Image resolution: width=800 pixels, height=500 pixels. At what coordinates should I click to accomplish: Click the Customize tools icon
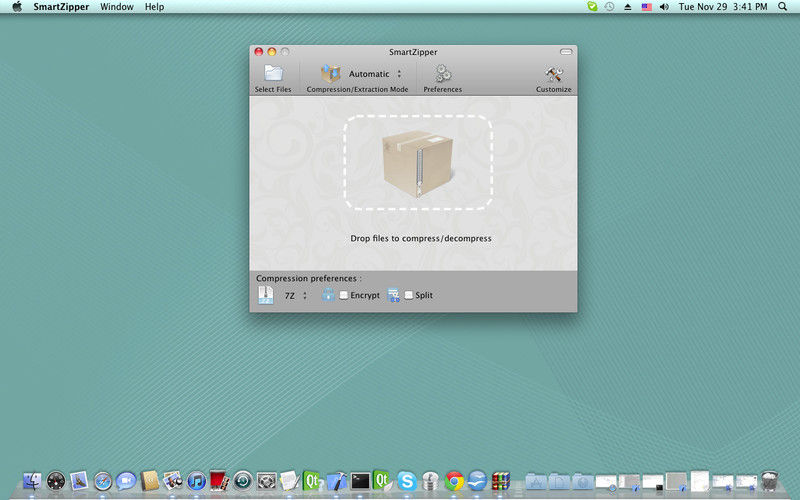coord(554,74)
